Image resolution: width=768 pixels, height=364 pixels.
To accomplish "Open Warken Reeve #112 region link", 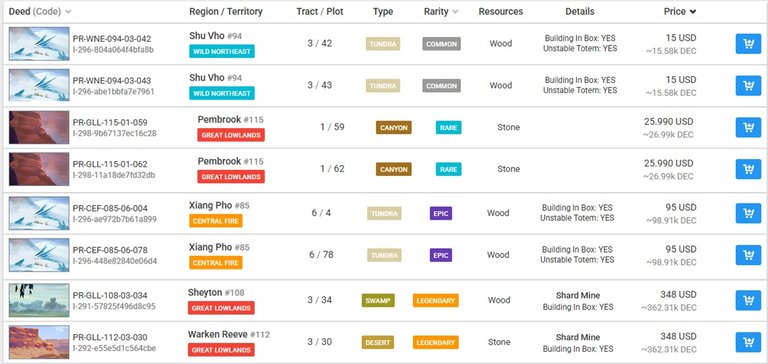I will click(x=229, y=335).
